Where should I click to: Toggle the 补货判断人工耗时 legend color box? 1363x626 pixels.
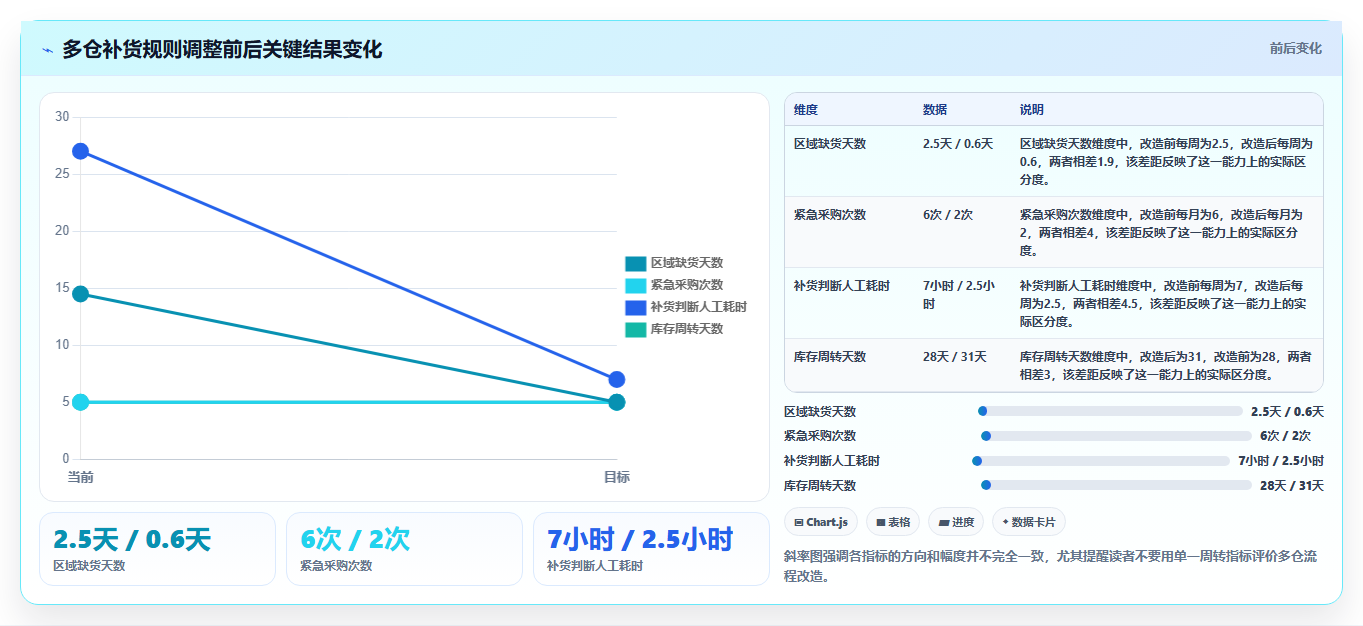pyautogui.click(x=635, y=307)
